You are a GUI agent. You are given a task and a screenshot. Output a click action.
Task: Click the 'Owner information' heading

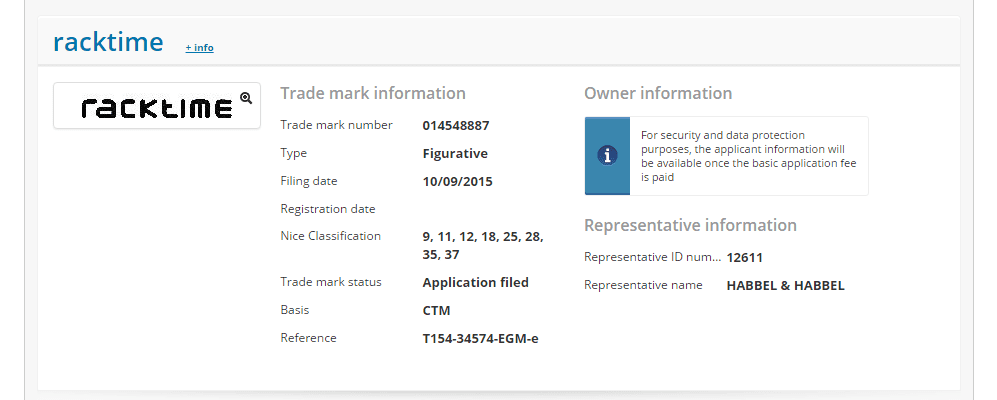658,93
